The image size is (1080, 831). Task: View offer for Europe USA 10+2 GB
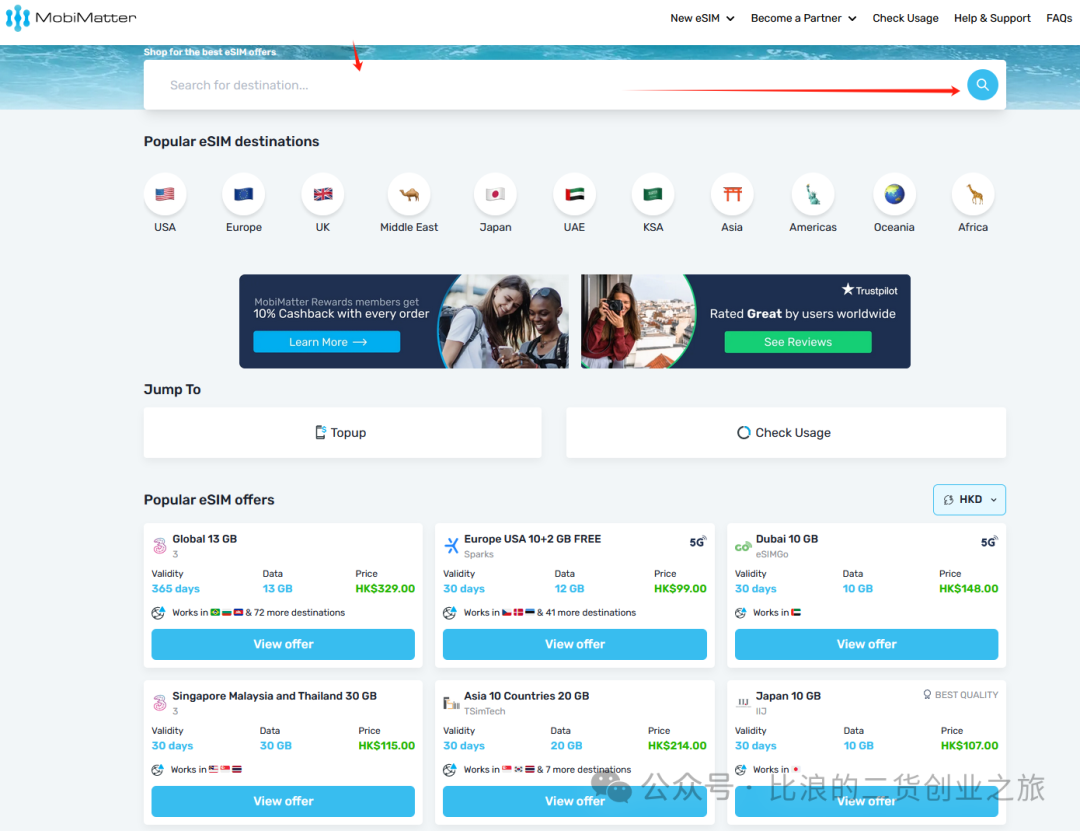(x=574, y=644)
